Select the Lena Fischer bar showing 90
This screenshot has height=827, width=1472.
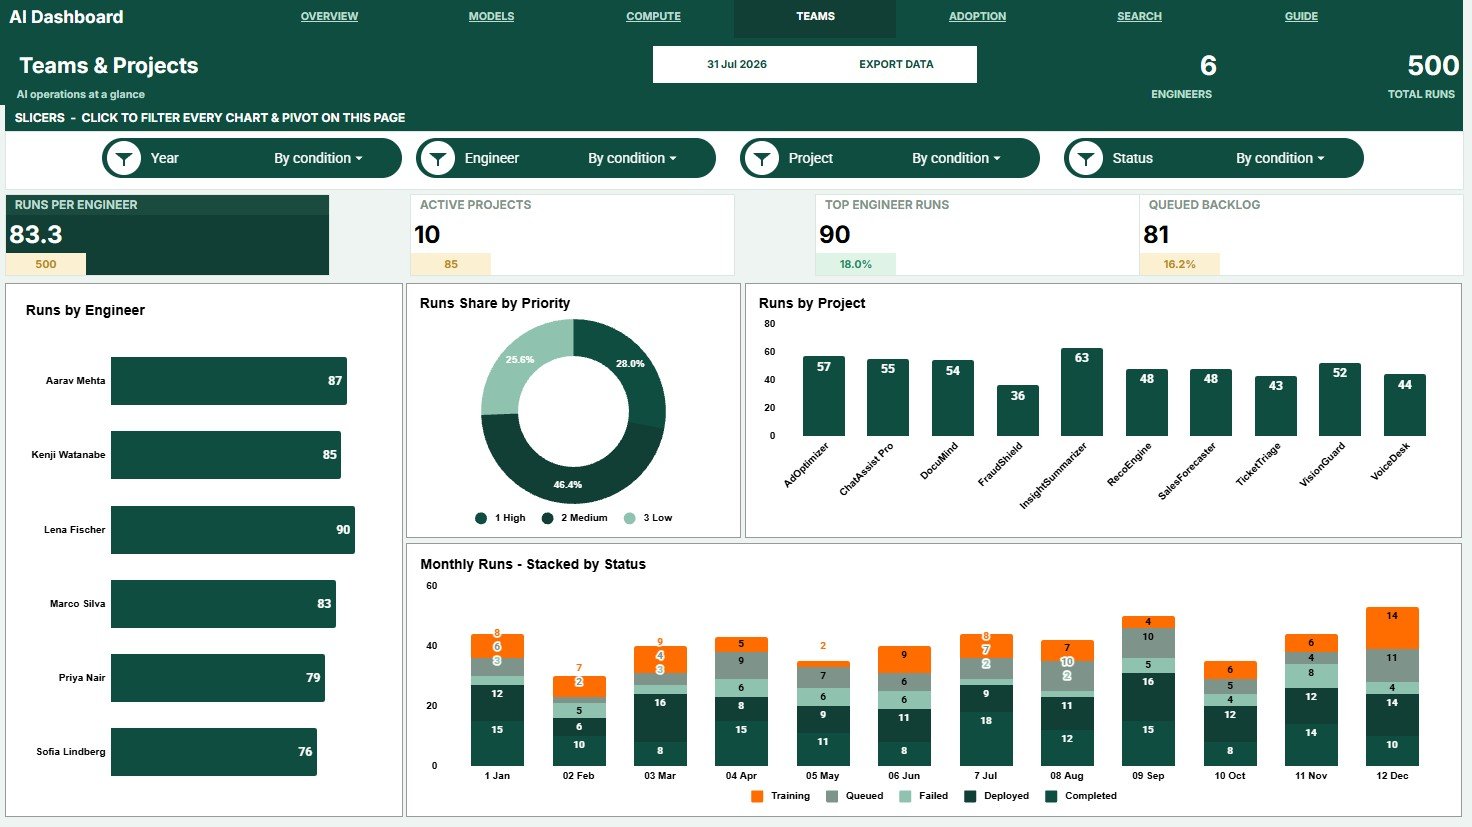click(x=232, y=530)
